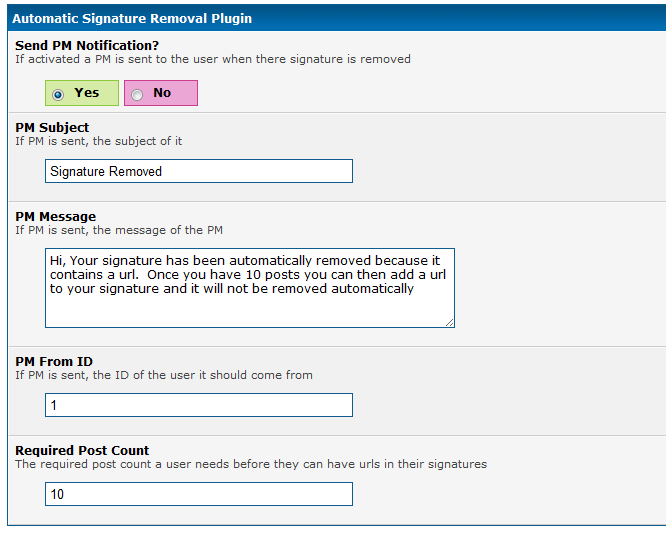Focus the PM From ID field
Screen dimensions: 666x534
(x=199, y=405)
